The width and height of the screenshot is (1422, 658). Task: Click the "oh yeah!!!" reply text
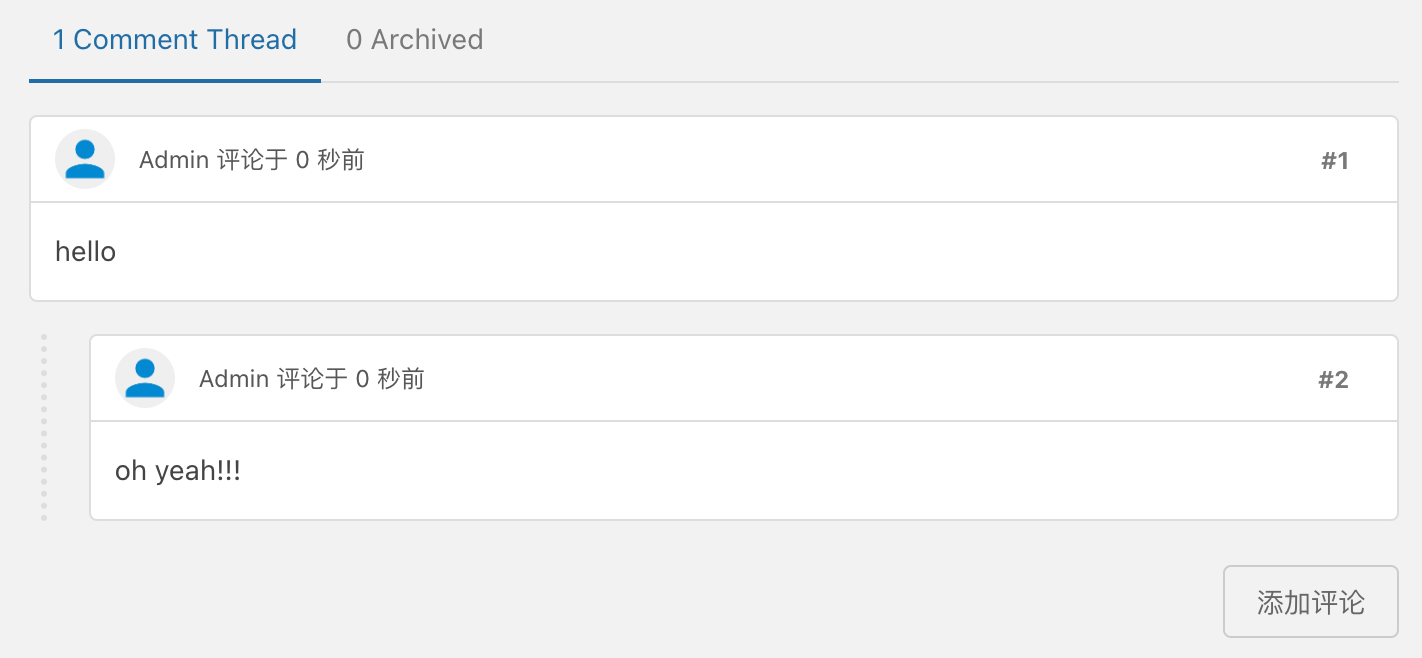[x=178, y=471]
